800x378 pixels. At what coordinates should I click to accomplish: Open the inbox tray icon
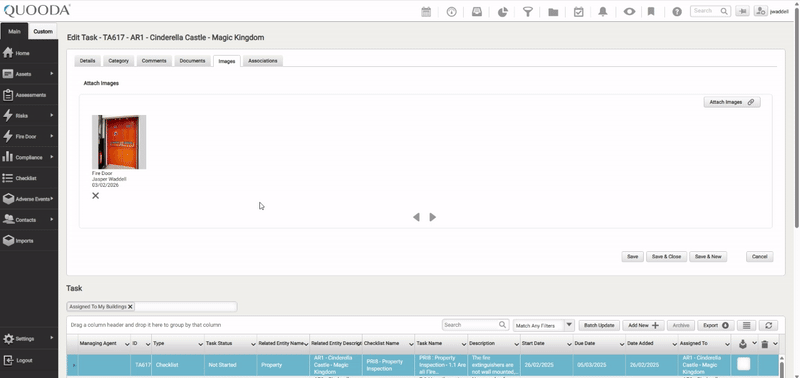pyautogui.click(x=477, y=12)
